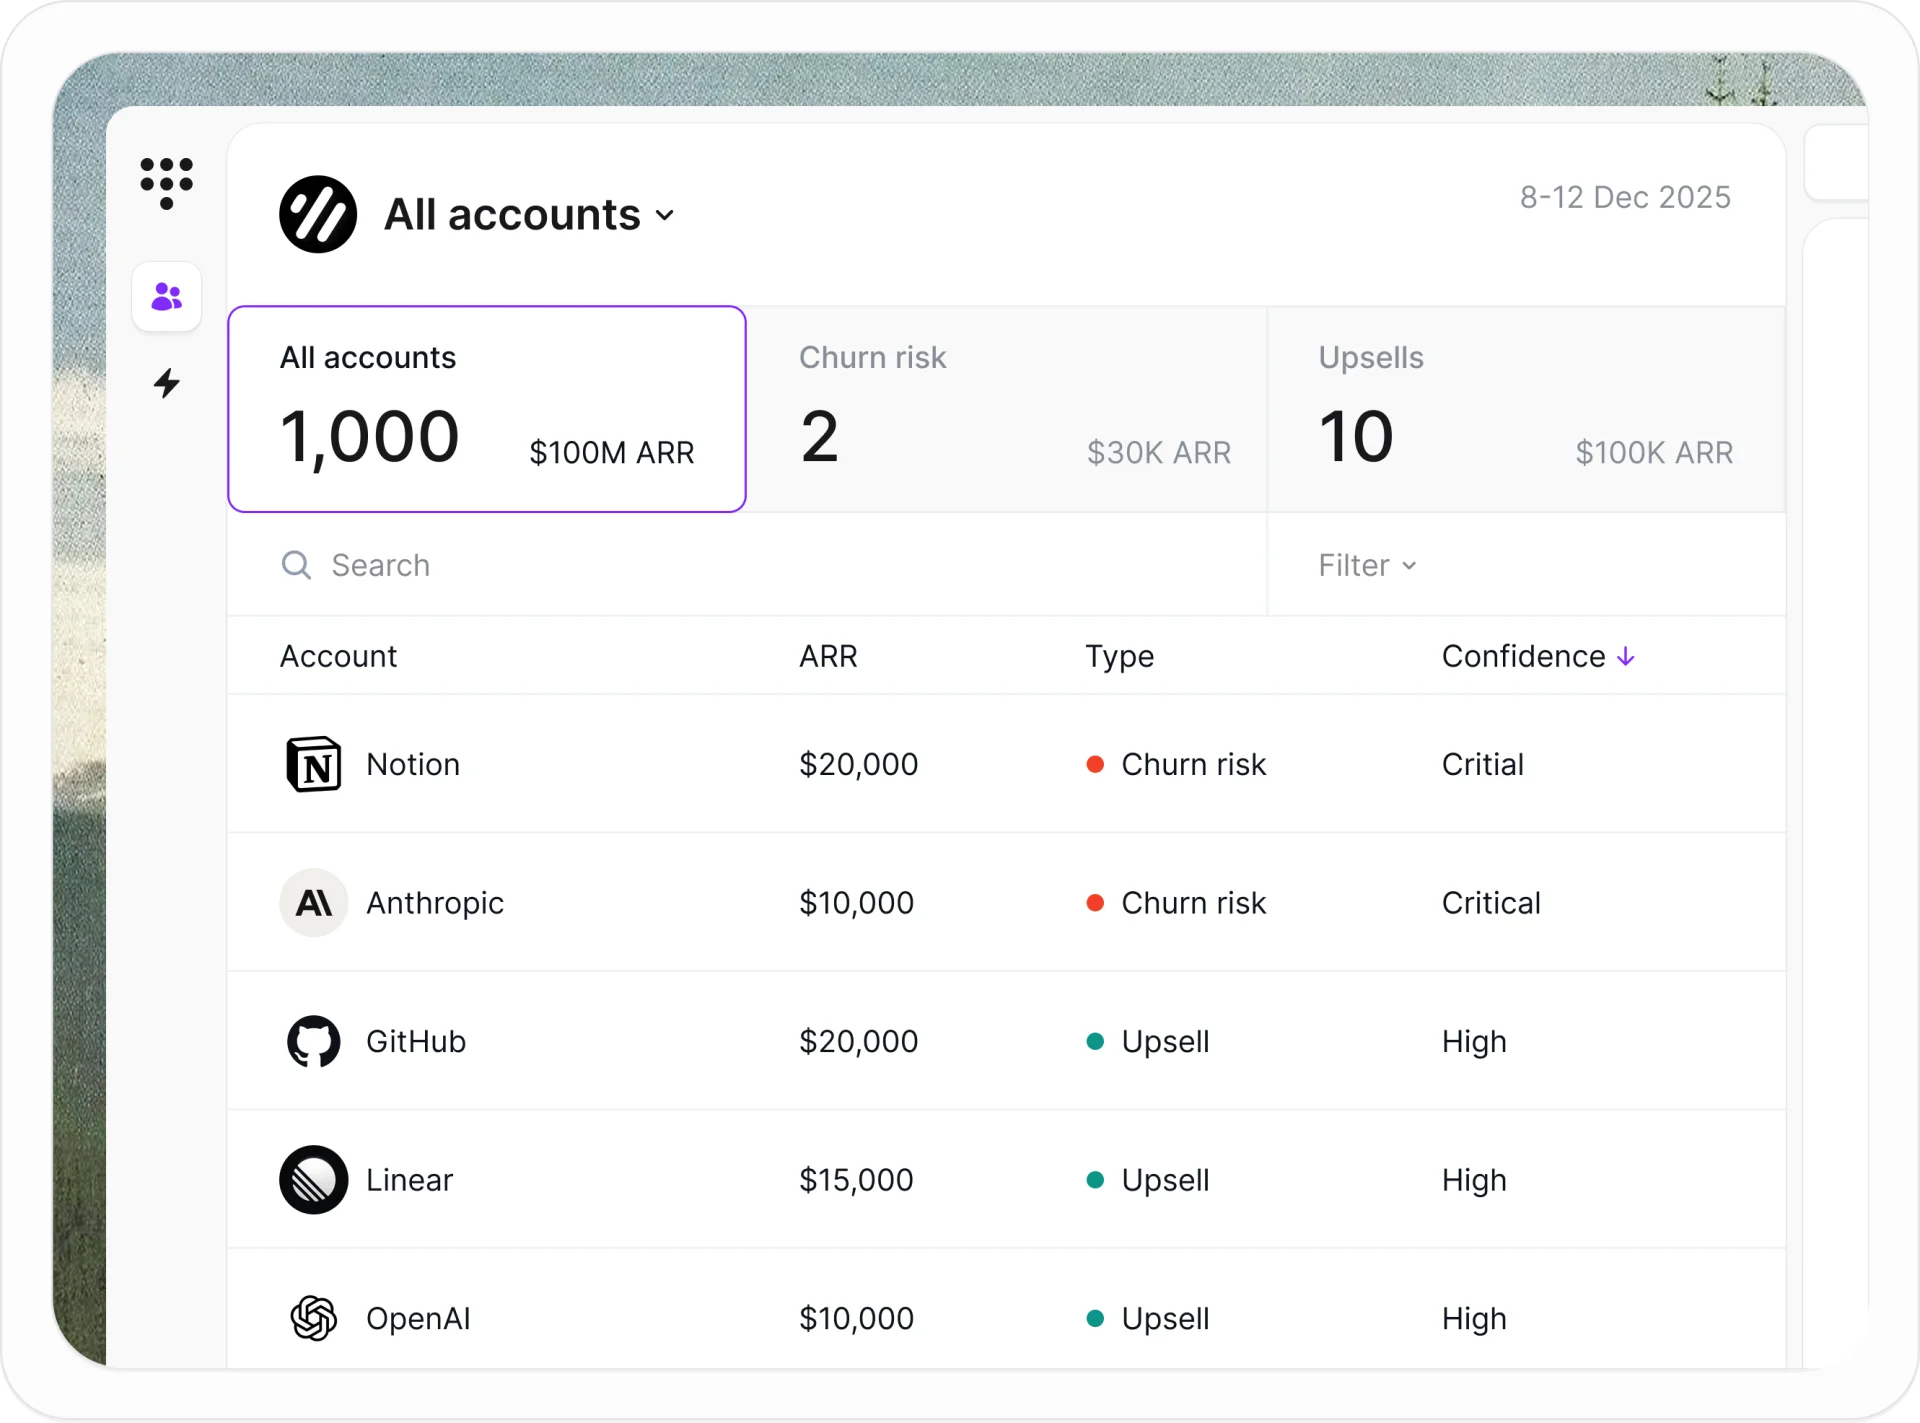Screen dimensions: 1920x1423
Task: Open the Filter dropdown
Action: tap(1366, 565)
